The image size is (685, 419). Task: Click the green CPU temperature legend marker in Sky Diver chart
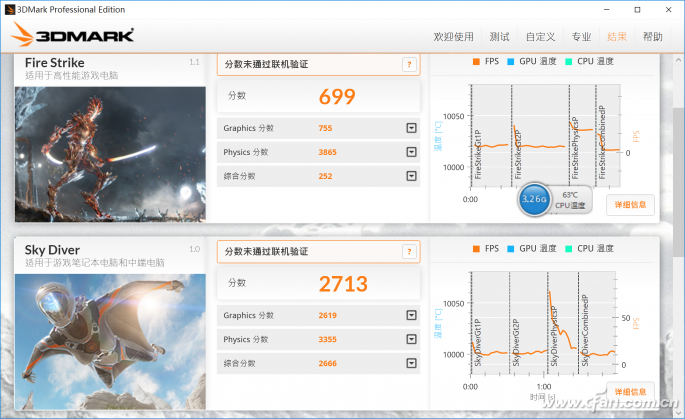pyautogui.click(x=568, y=249)
